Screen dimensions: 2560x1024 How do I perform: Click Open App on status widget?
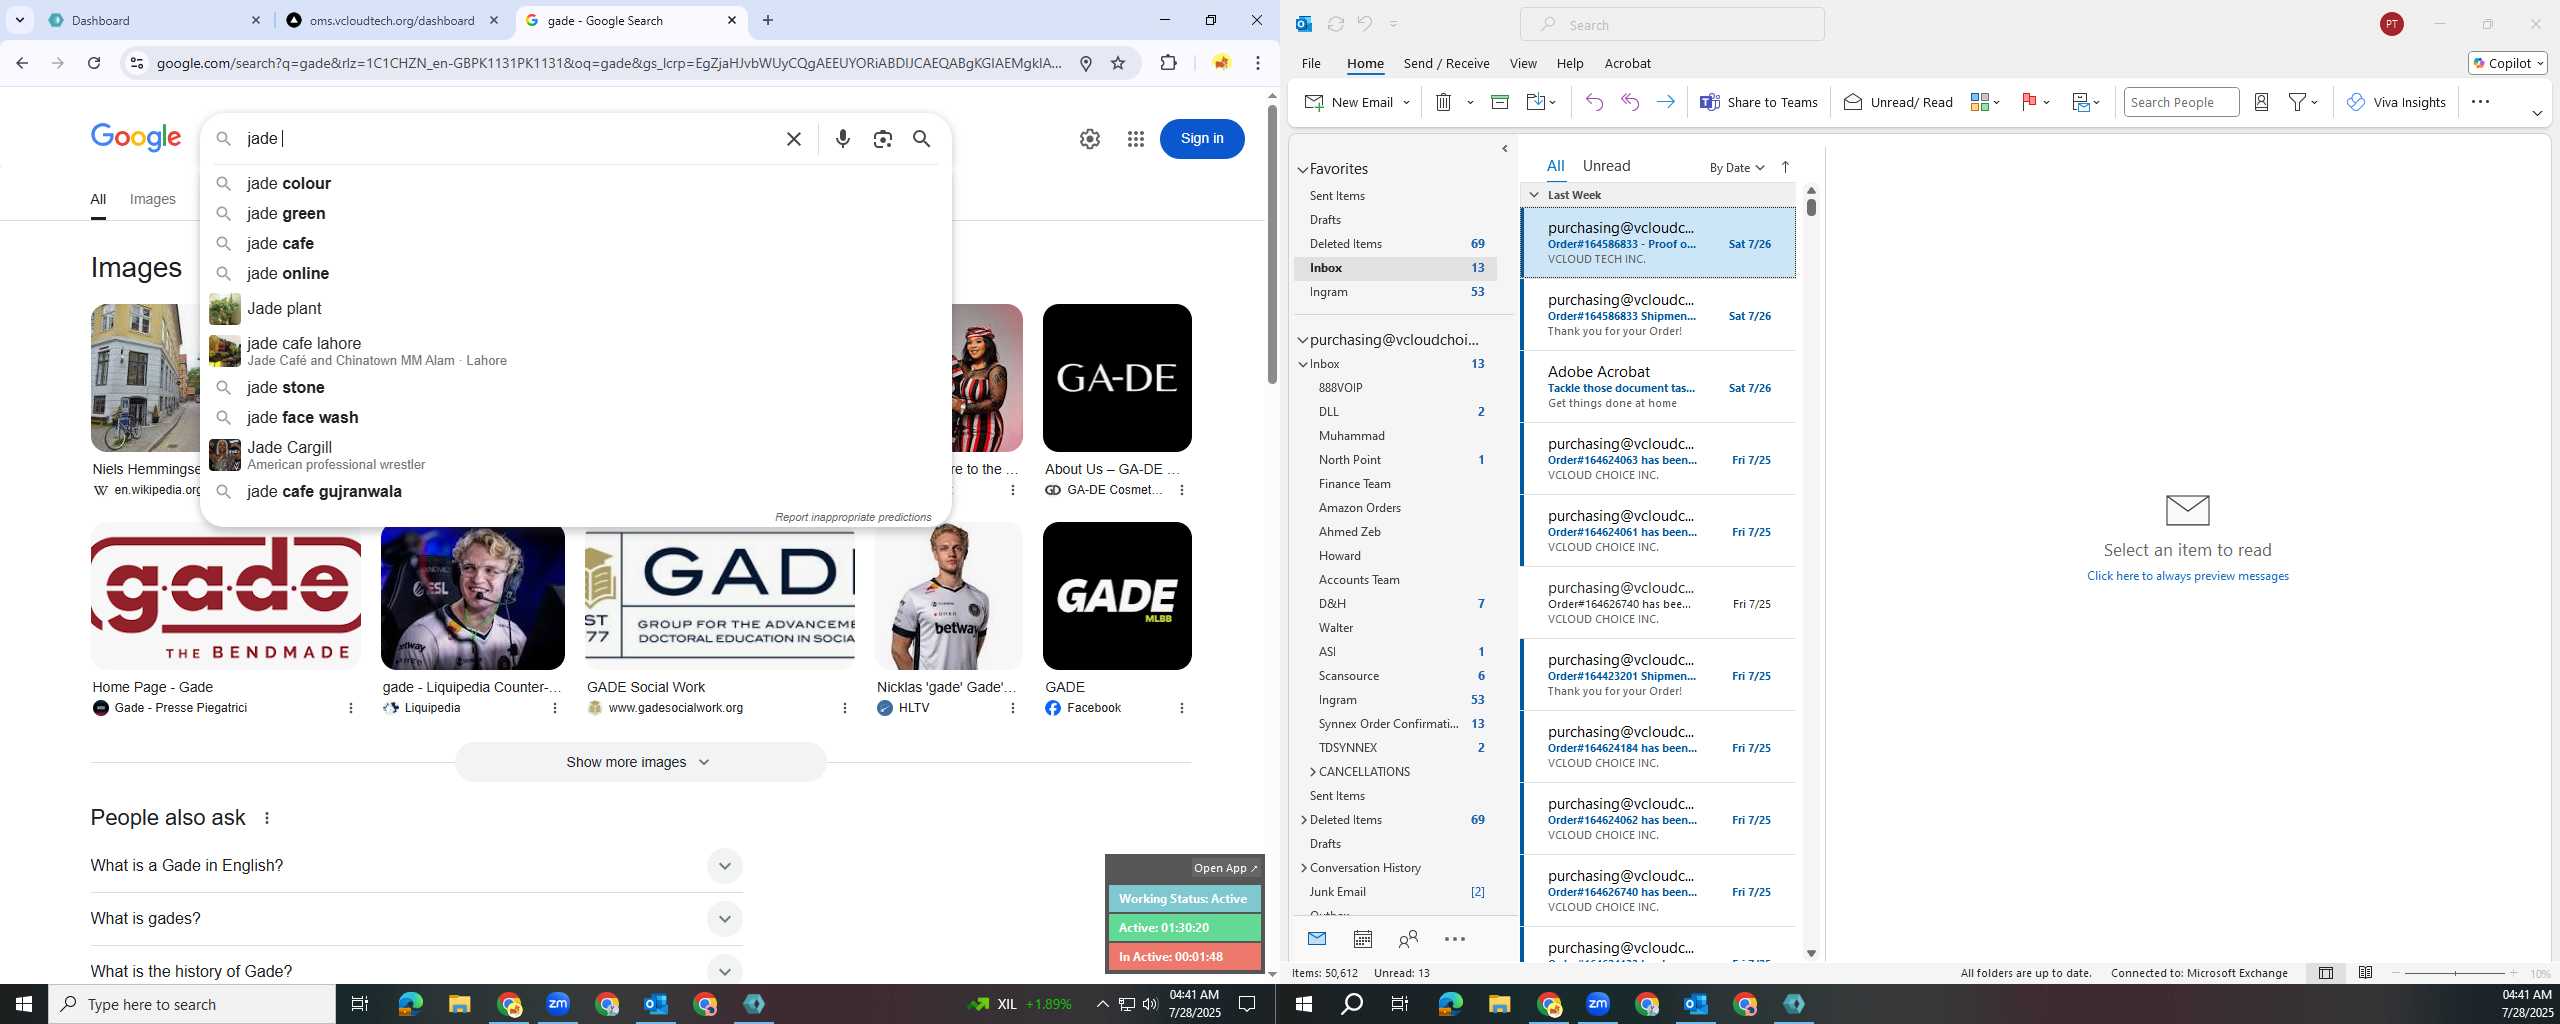click(1224, 868)
